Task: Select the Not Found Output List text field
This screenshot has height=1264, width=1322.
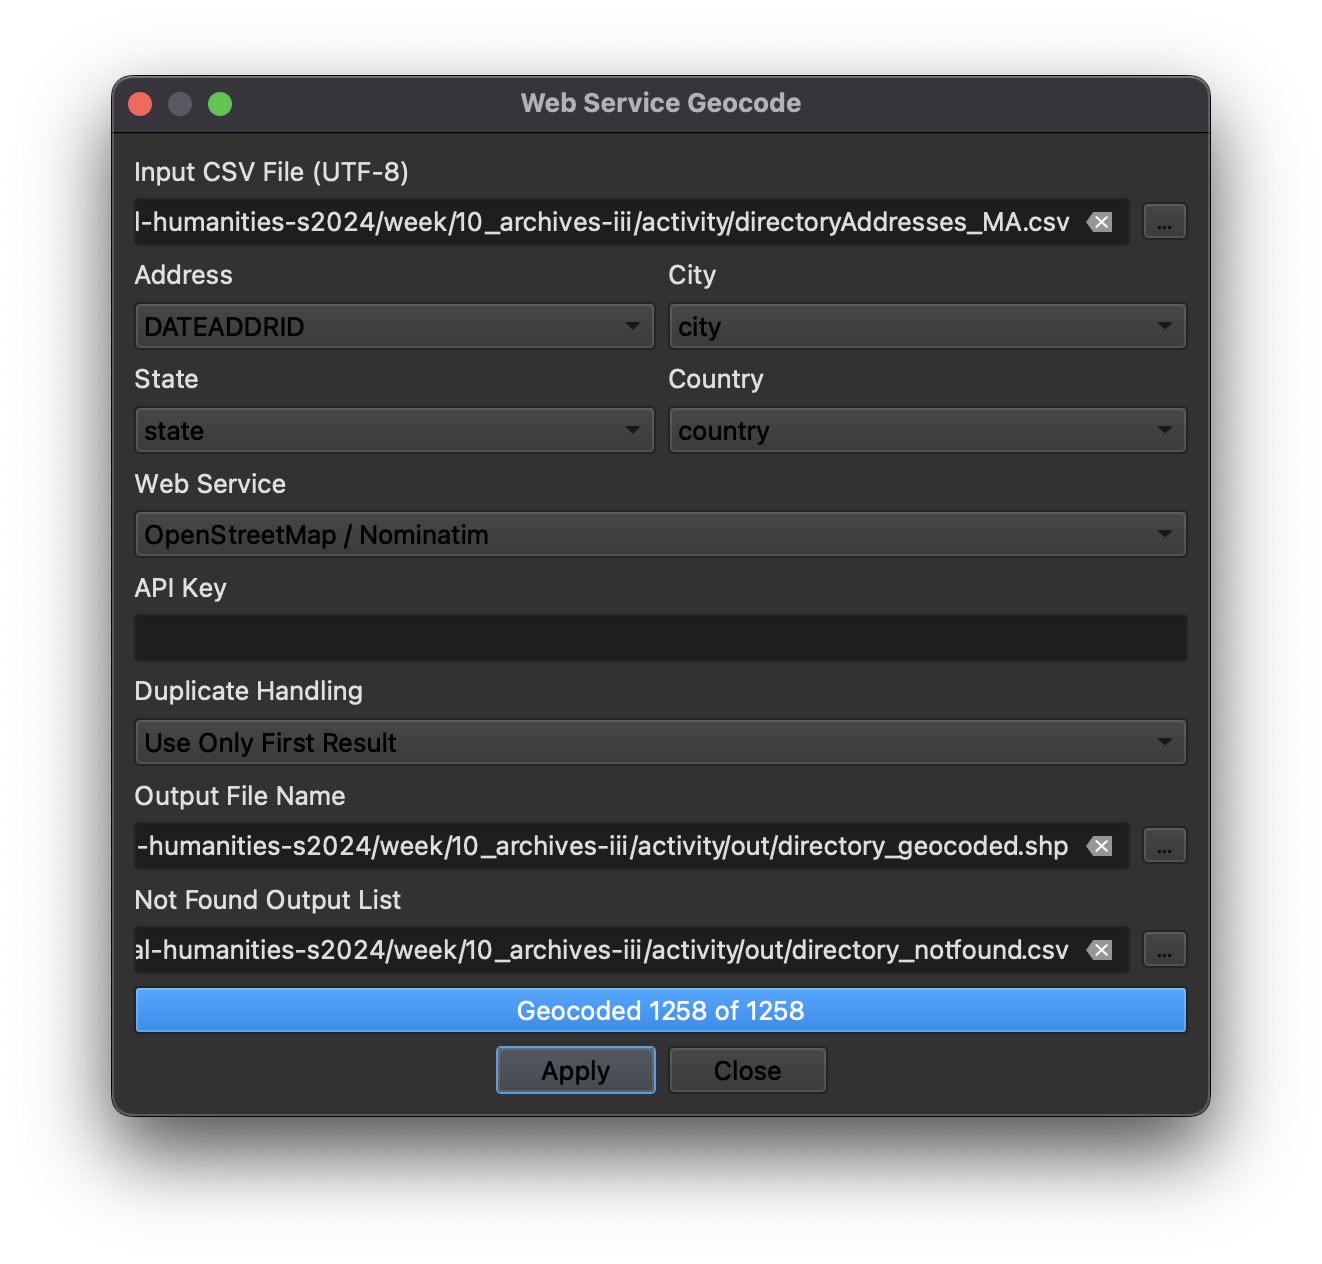Action: point(600,950)
